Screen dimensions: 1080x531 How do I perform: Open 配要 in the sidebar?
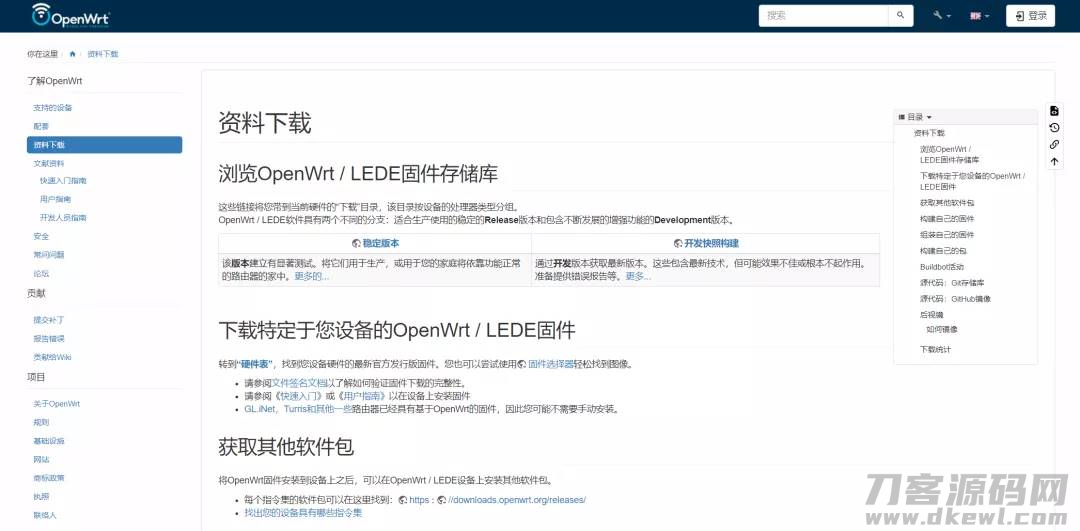(41, 126)
